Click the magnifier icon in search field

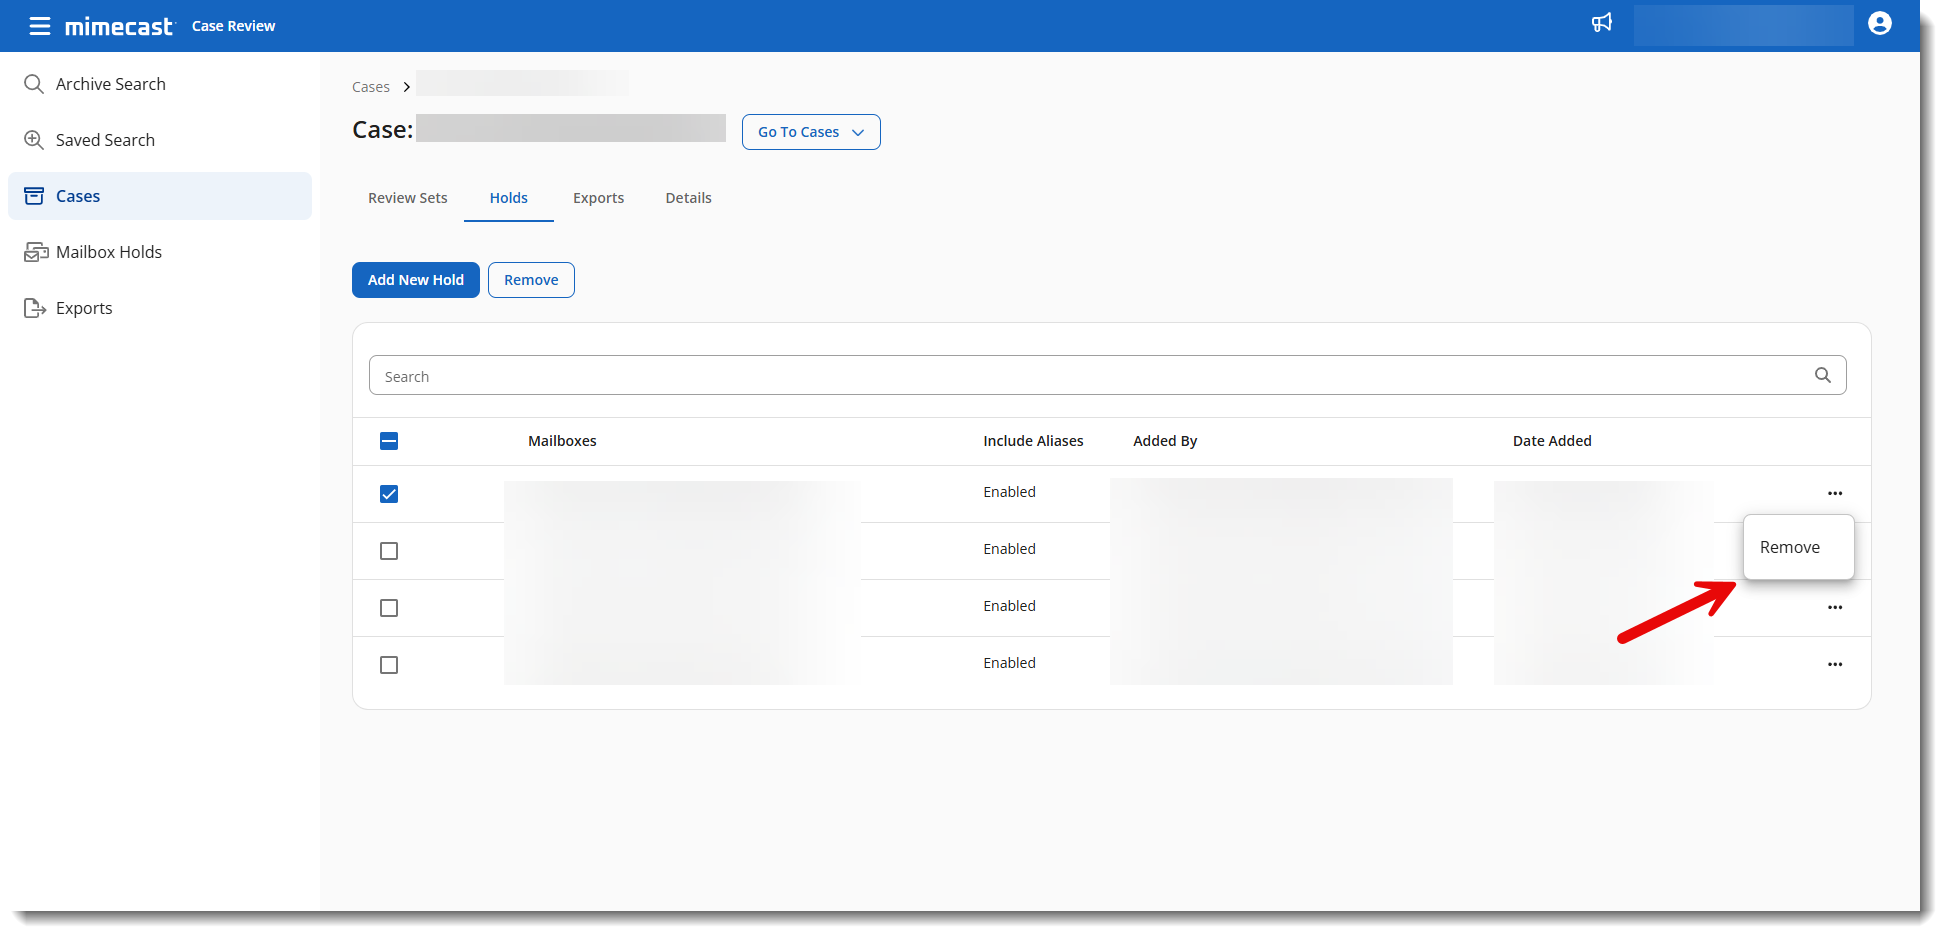1822,375
